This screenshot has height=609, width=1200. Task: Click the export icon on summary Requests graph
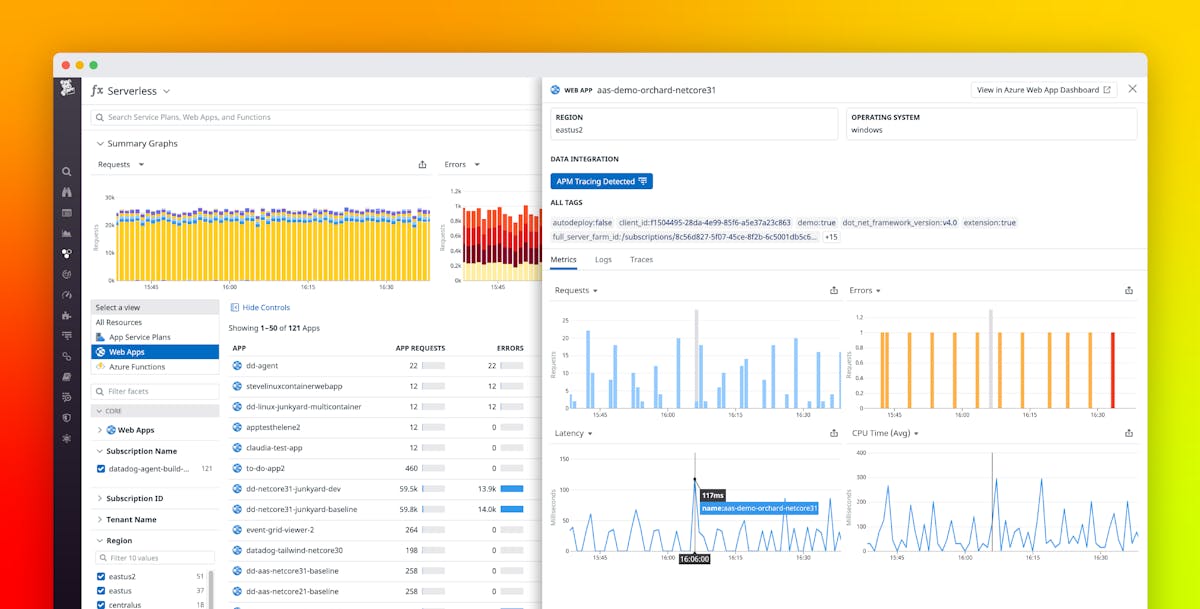[x=422, y=164]
